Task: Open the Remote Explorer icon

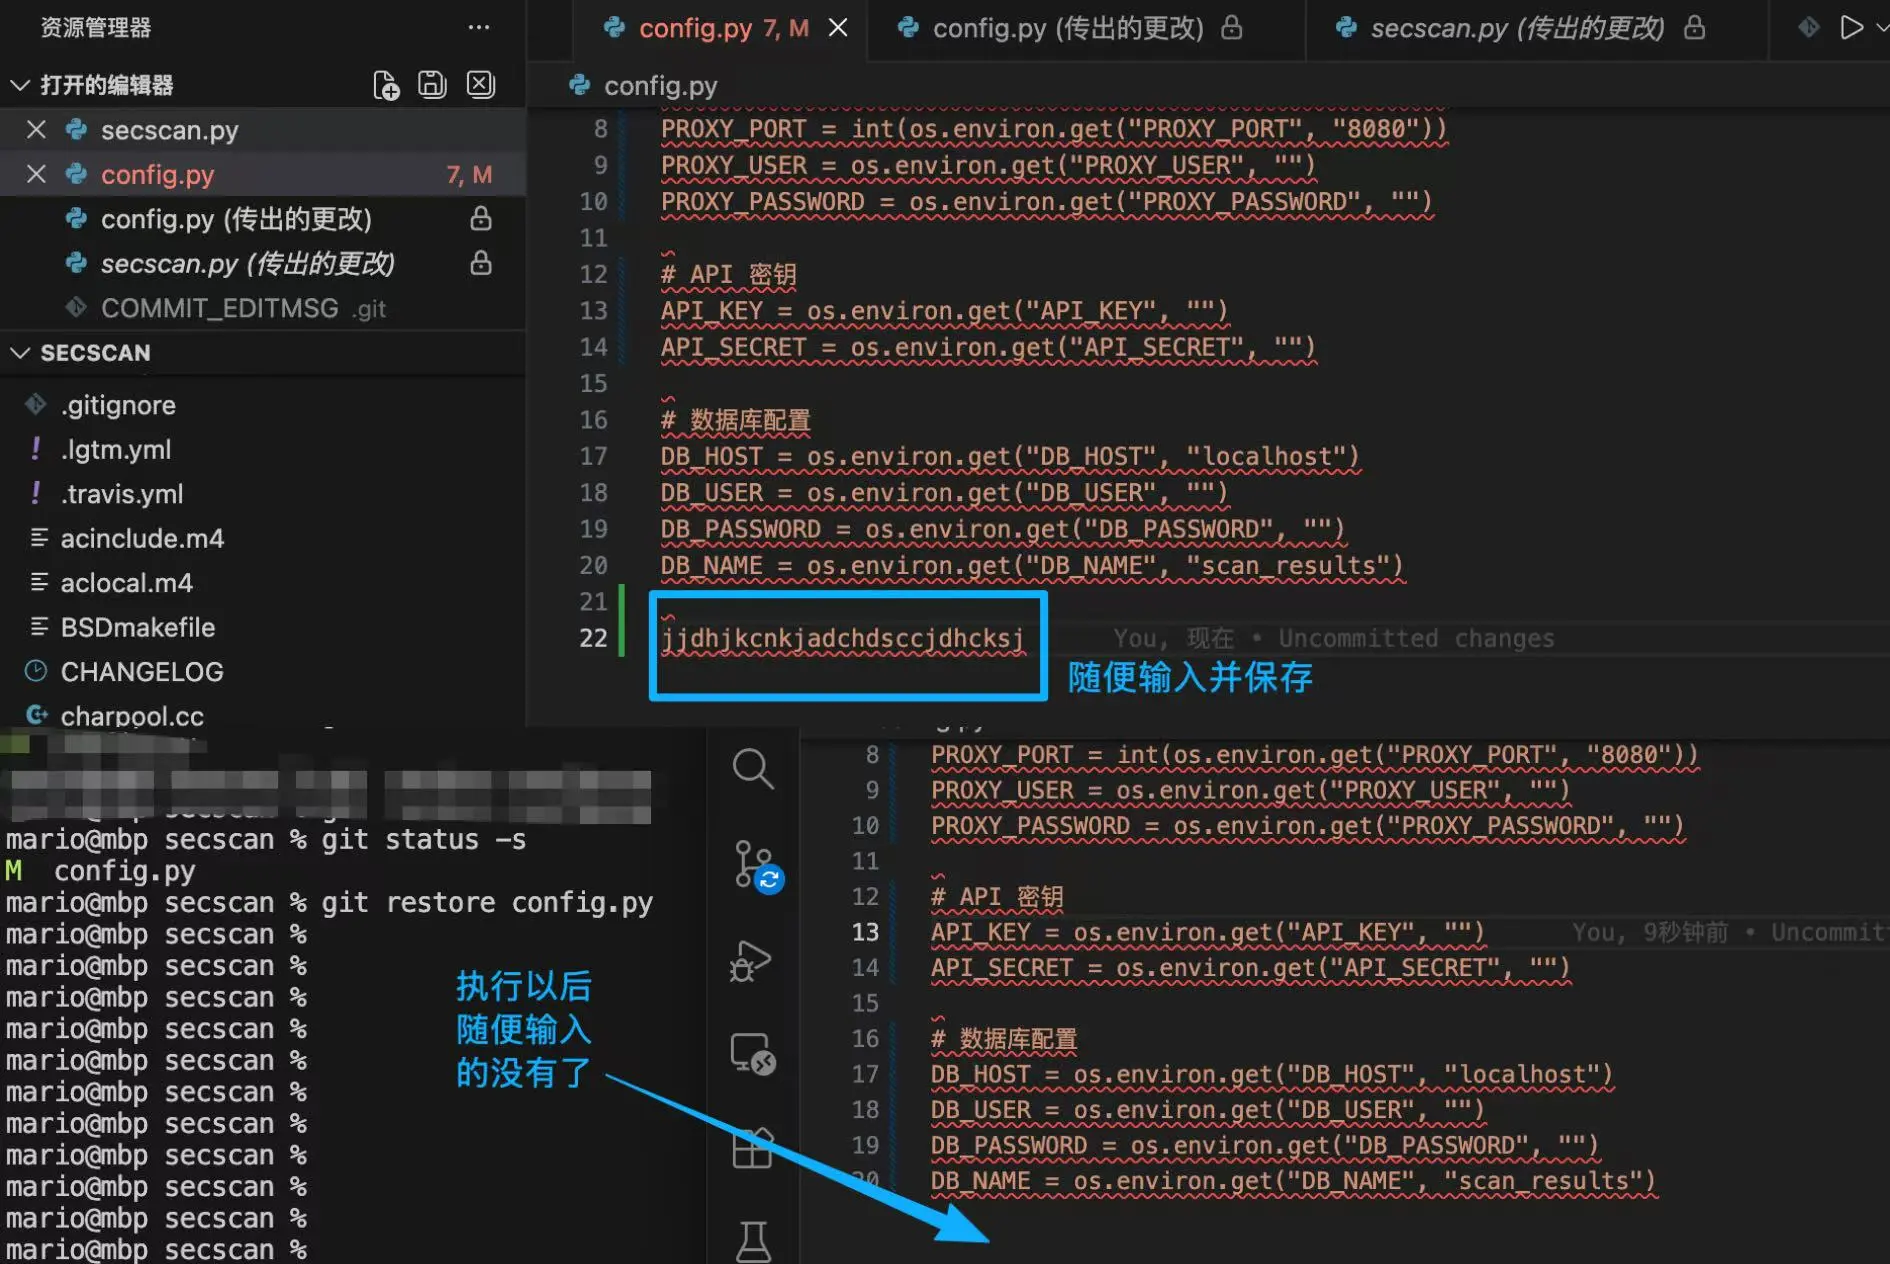Action: 752,1054
